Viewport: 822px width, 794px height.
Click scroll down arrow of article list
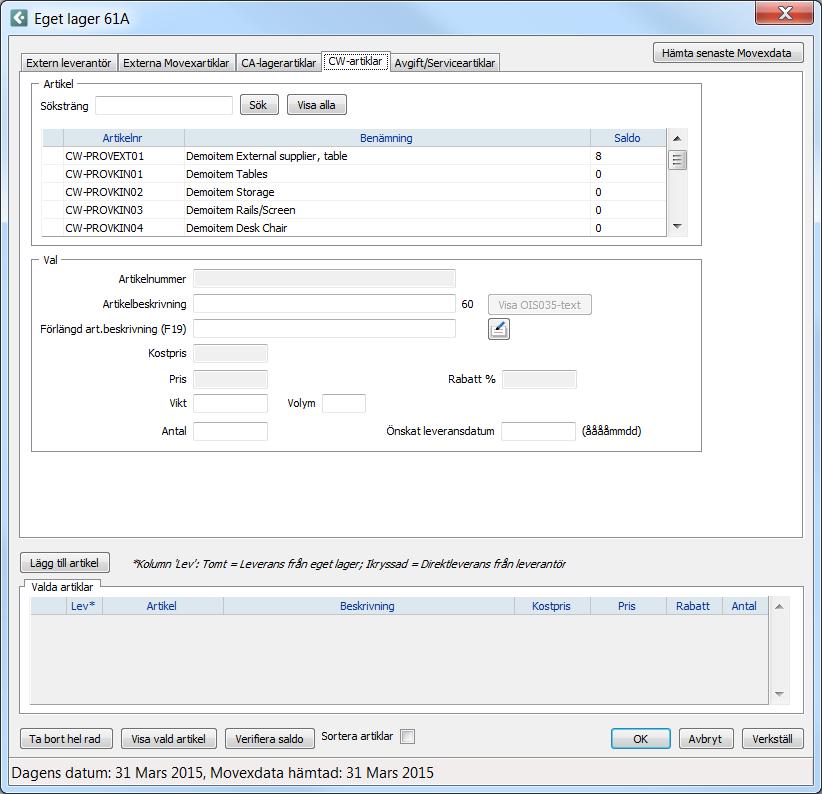677,227
